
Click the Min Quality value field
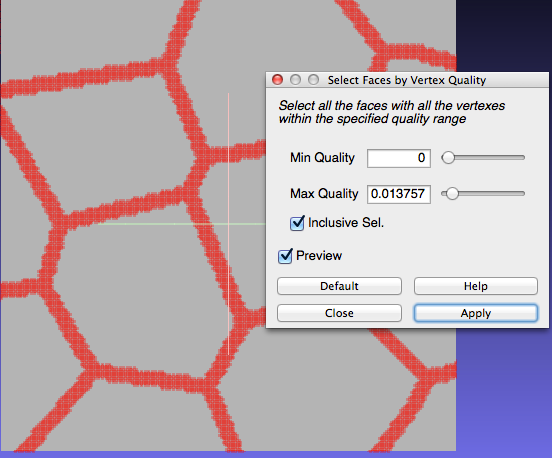[x=399, y=158]
